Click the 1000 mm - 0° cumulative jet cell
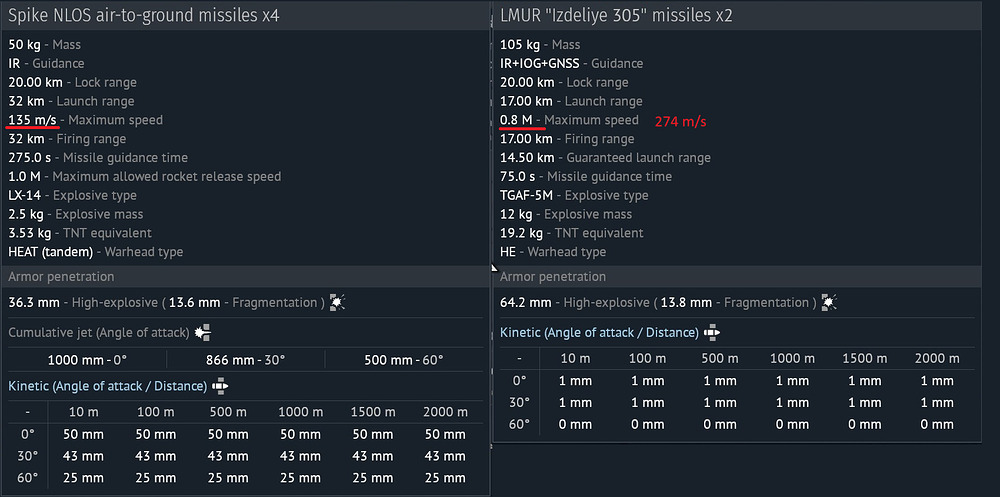Viewport: 1000px width, 497px height. point(87,359)
